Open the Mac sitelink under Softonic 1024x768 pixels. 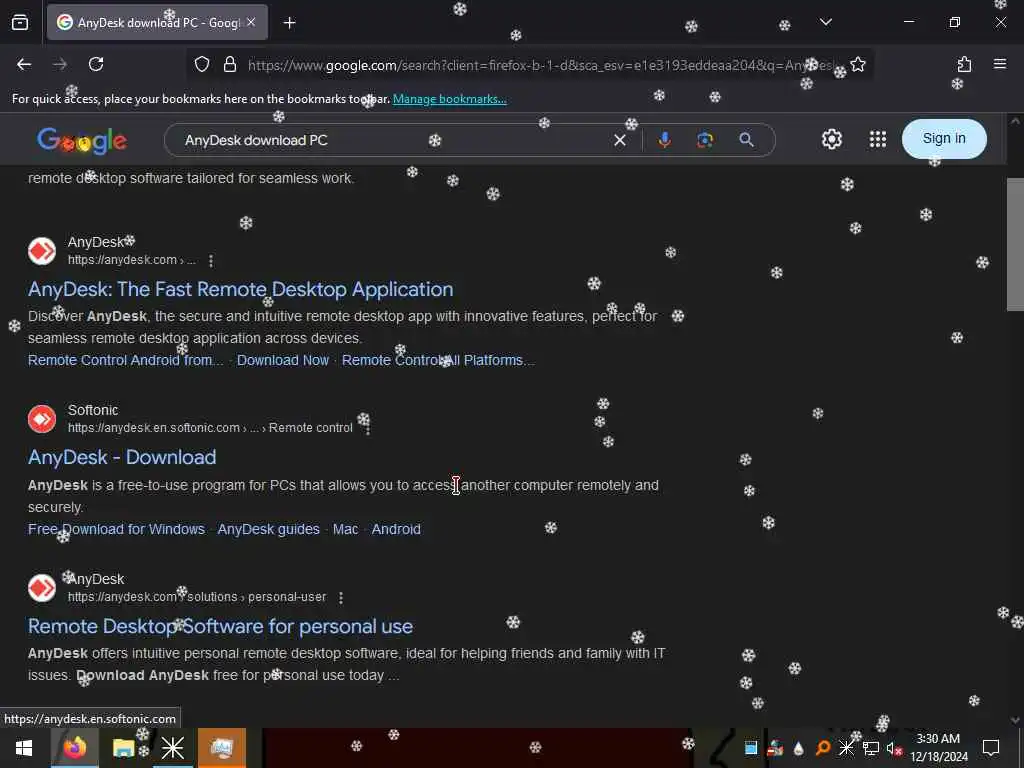[x=345, y=529]
